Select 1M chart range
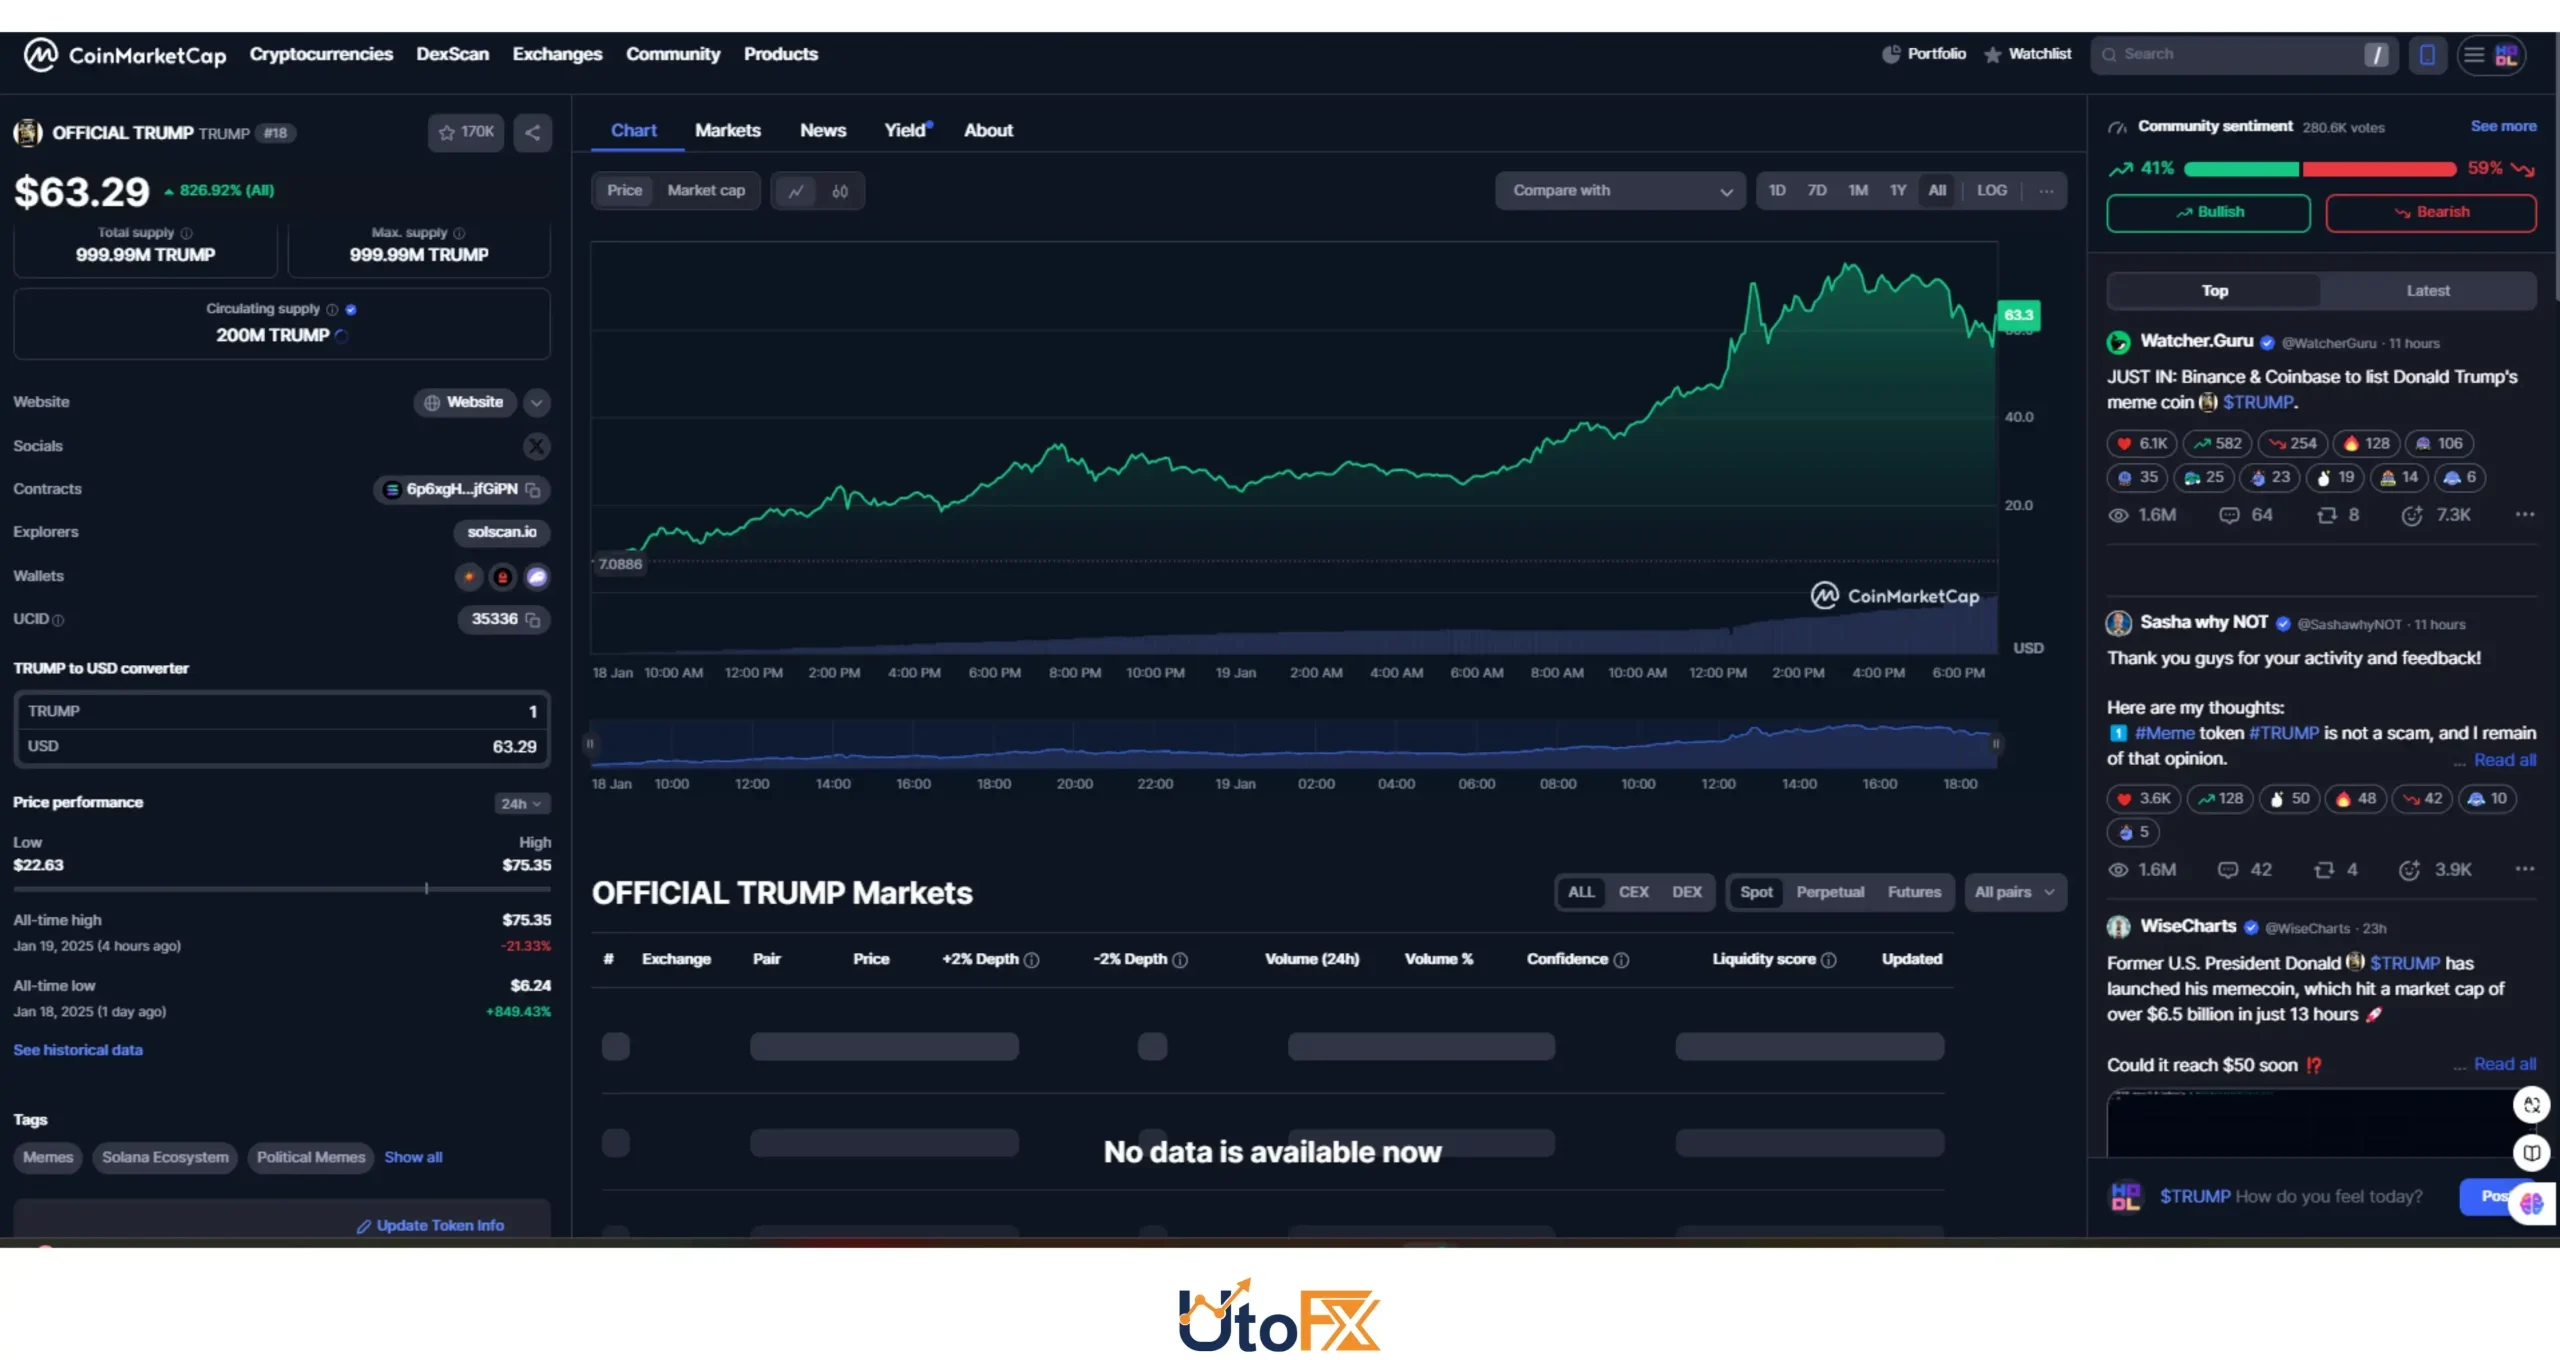The height and width of the screenshot is (1360, 2560). pyautogui.click(x=1858, y=191)
